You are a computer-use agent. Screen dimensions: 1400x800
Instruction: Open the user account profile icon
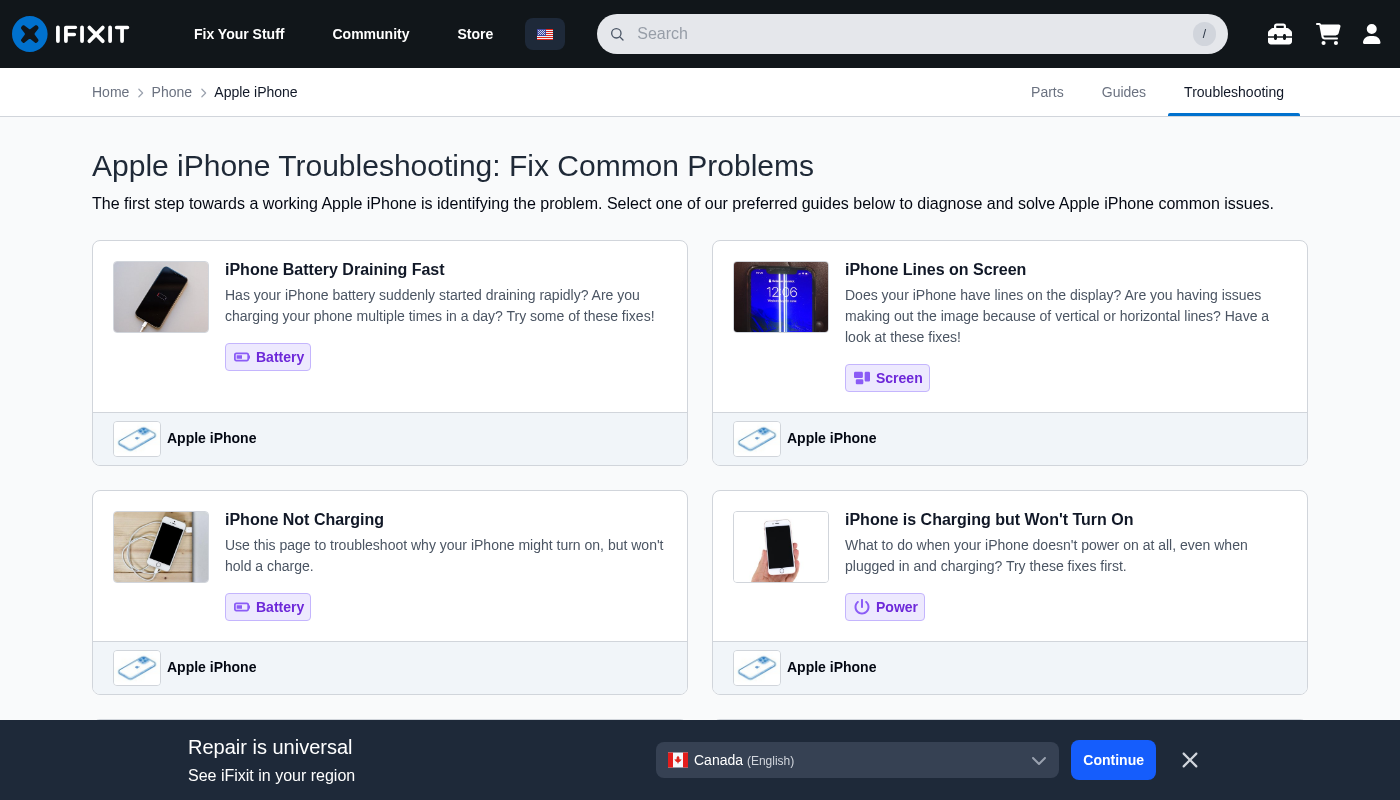(1371, 34)
